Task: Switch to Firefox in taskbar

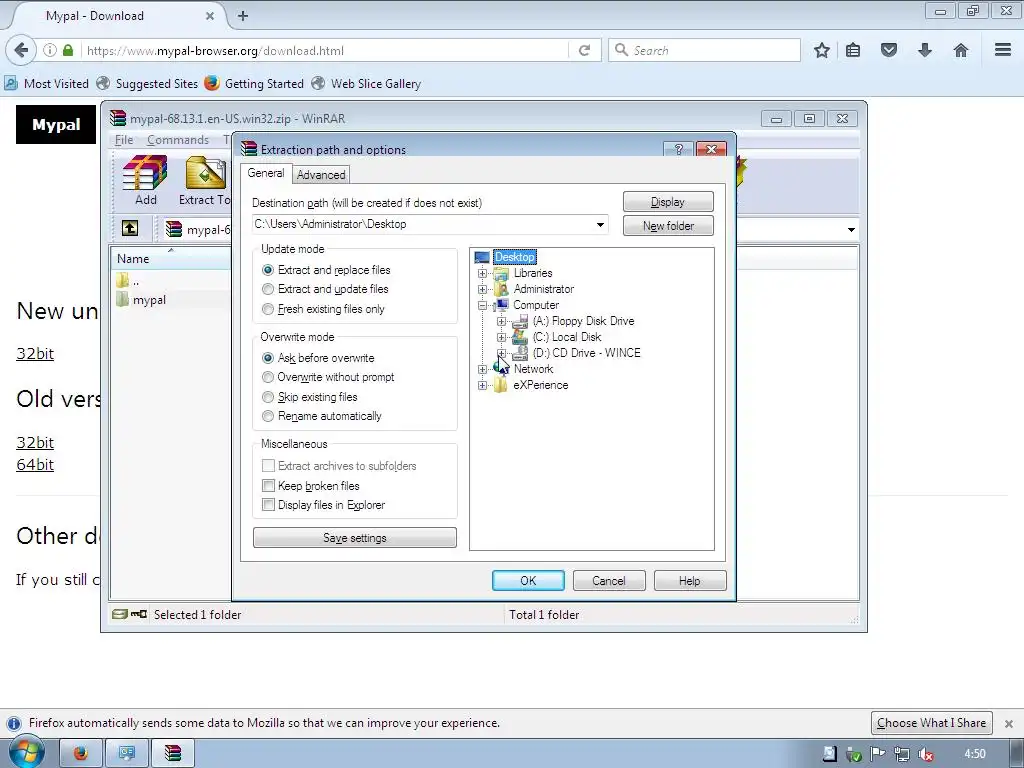Action: pyautogui.click(x=80, y=753)
